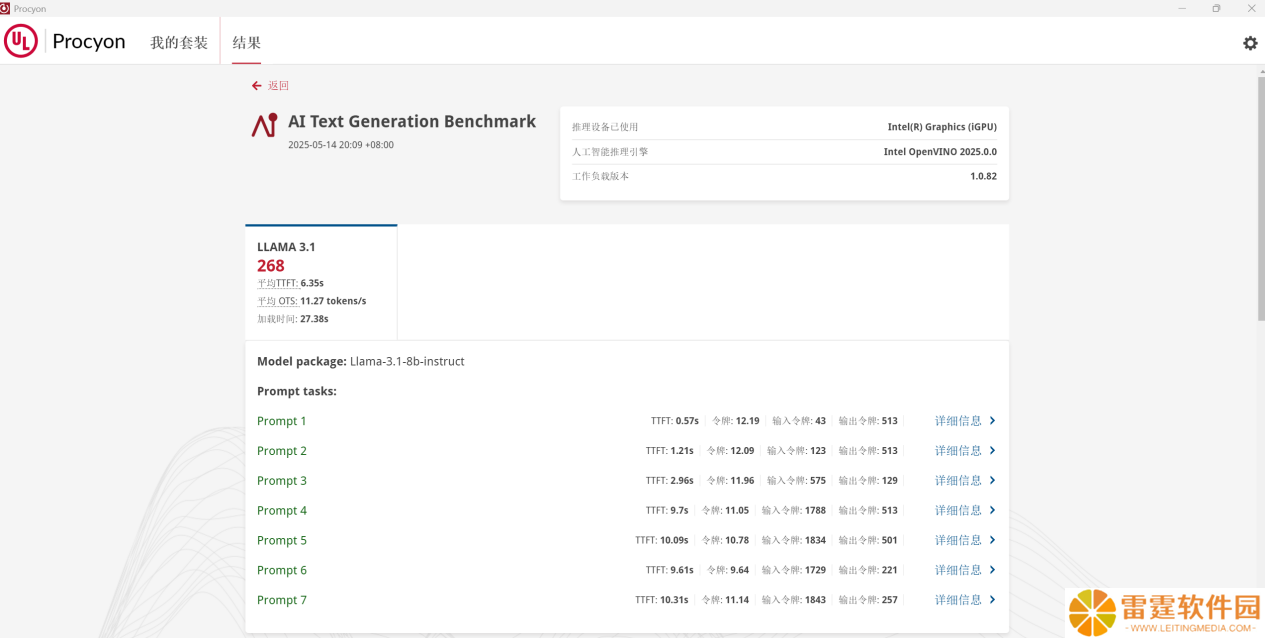
Task: Click the score value 268
Action: 271,266
